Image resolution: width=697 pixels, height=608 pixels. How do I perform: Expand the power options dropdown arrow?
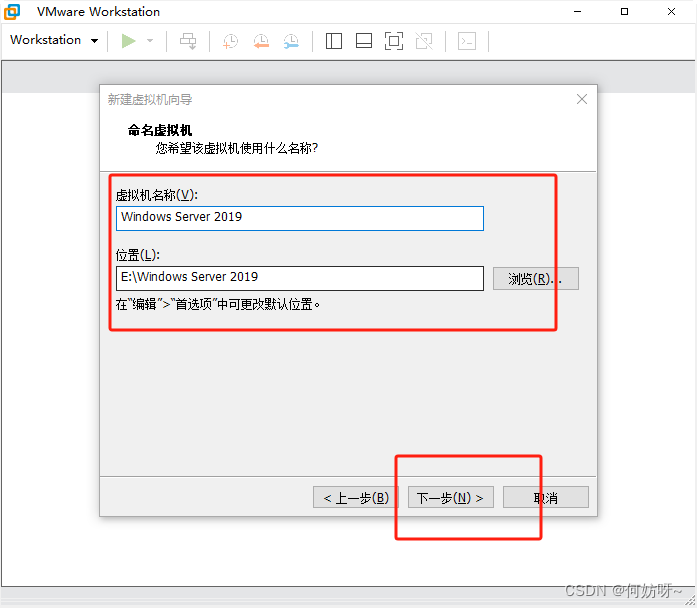(x=150, y=41)
